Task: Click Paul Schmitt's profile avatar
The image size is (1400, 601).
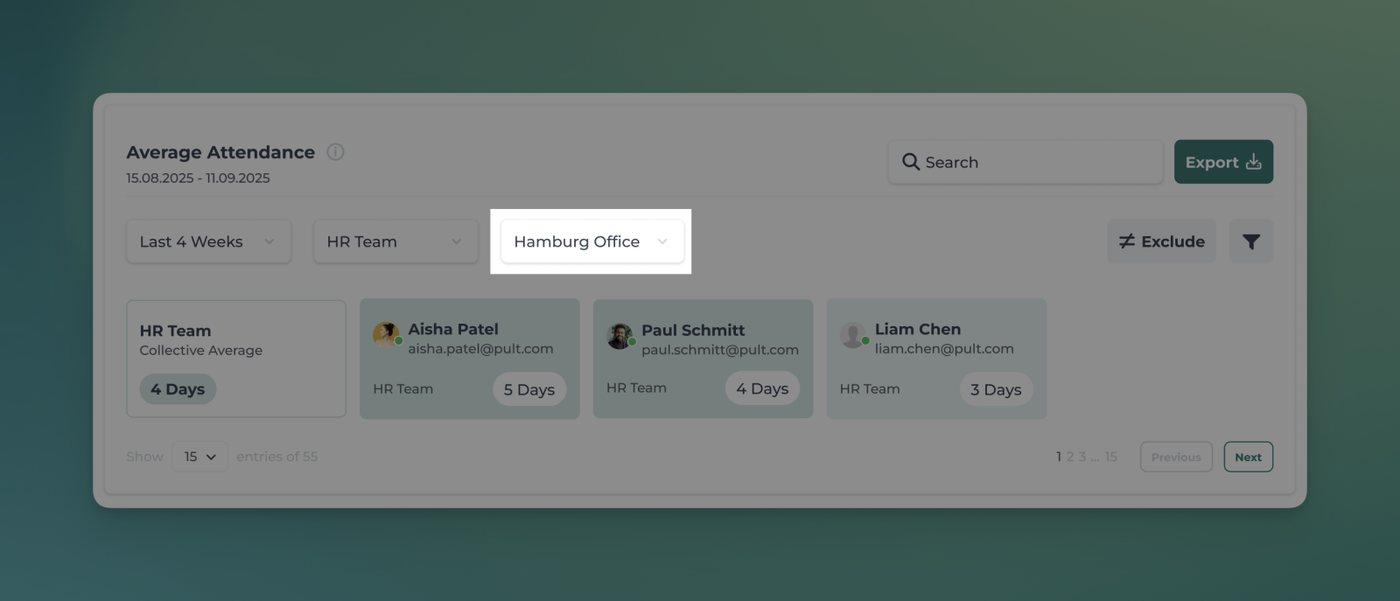Action: 620,336
